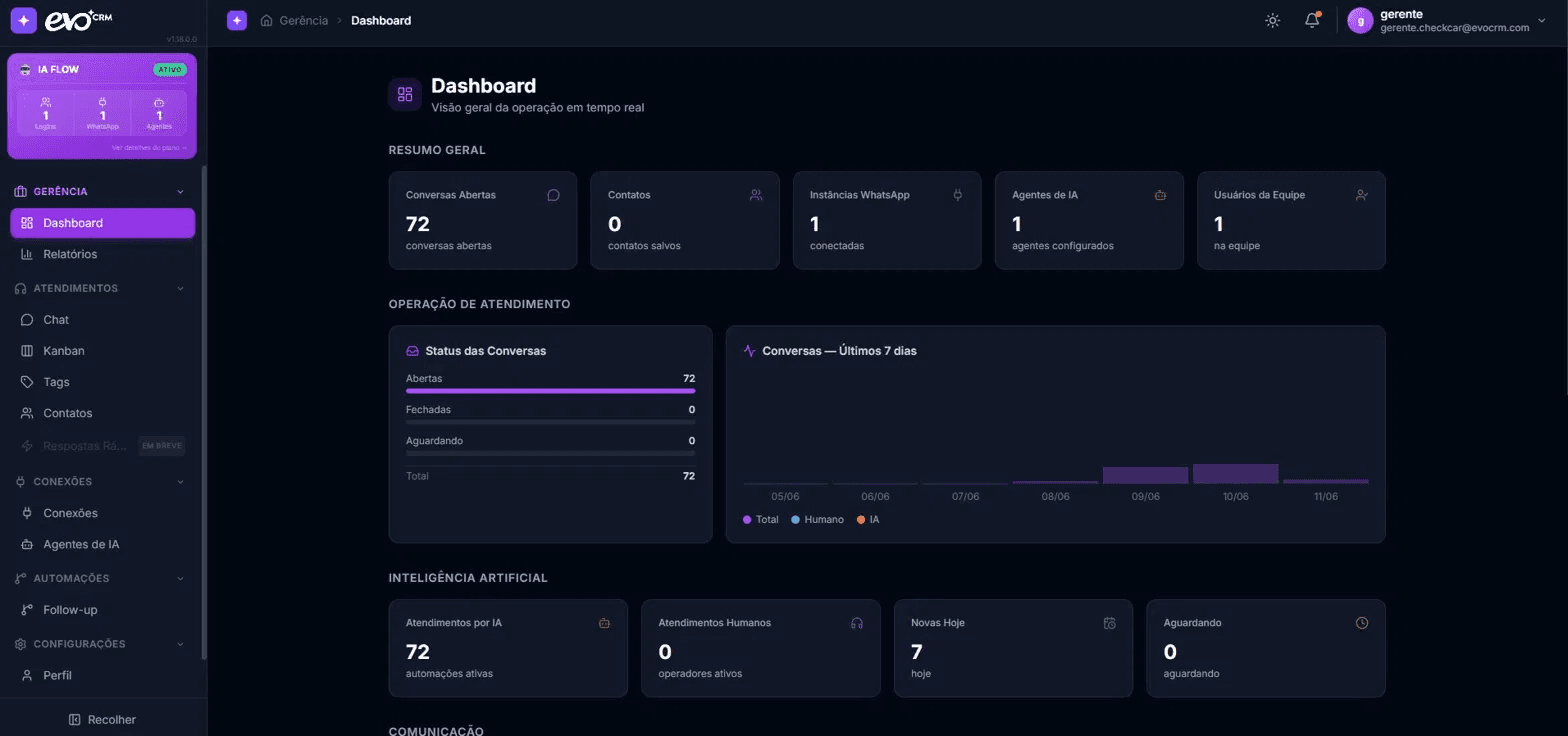Click the Dashboard header grid icon
This screenshot has height=736, width=1568.
point(405,94)
